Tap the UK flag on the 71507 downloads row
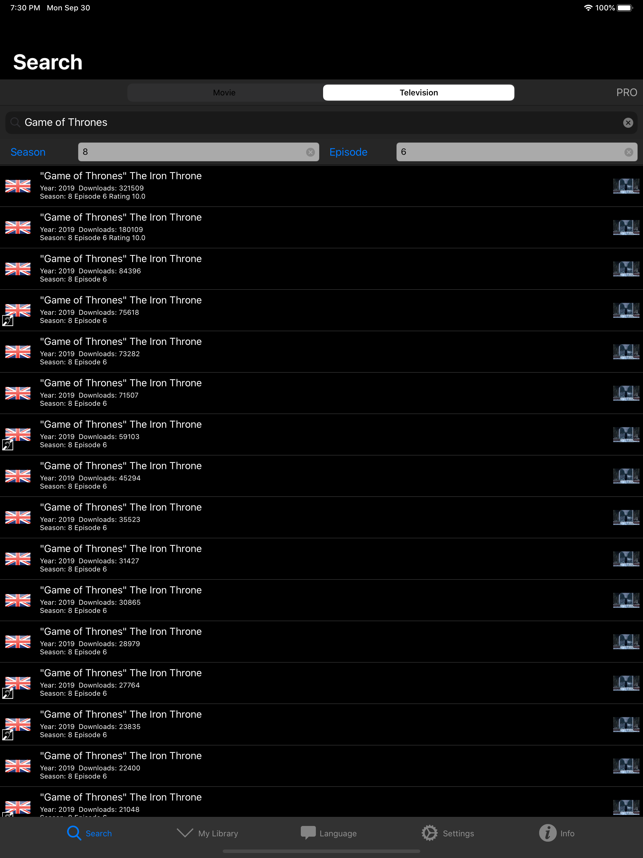 tap(18, 393)
